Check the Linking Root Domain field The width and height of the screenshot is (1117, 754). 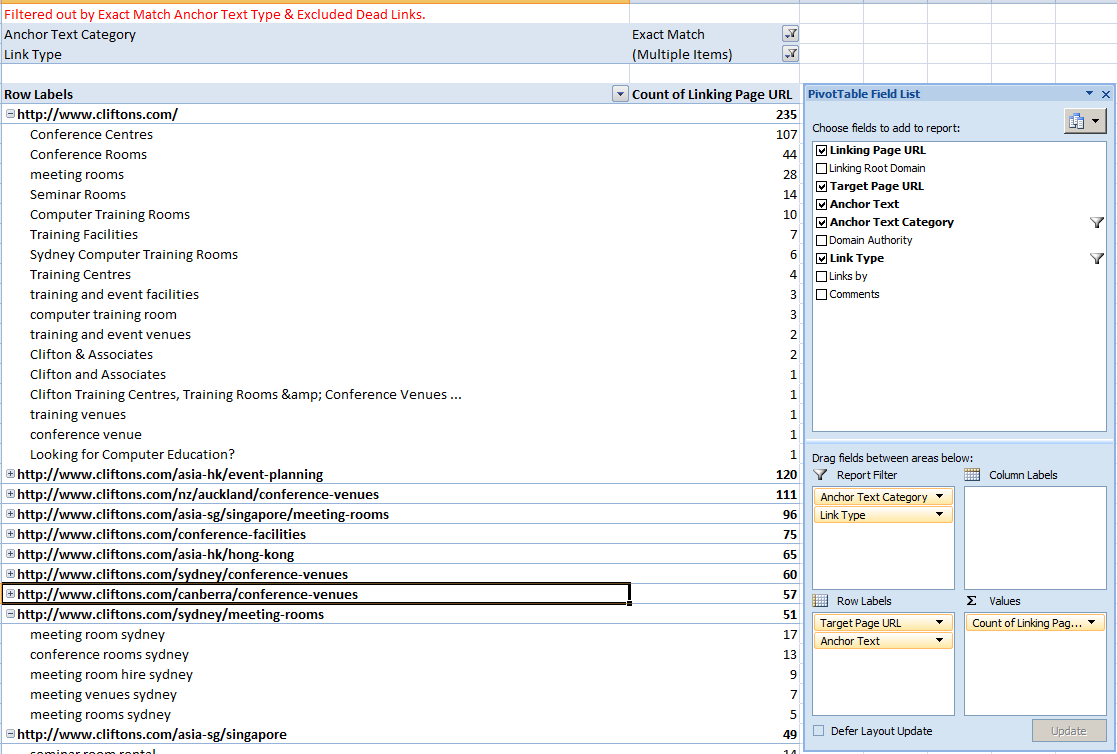tap(822, 168)
